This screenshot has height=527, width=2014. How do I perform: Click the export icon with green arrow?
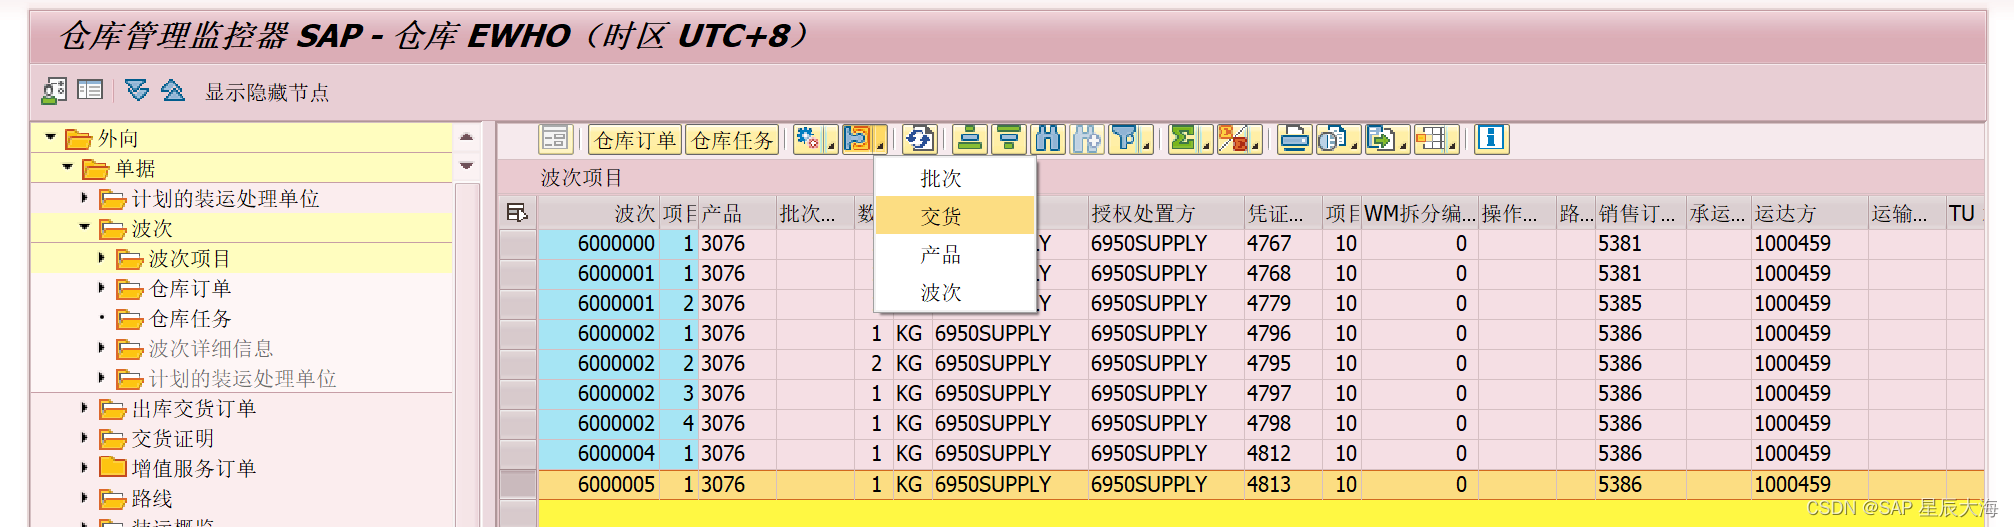(x=1381, y=139)
